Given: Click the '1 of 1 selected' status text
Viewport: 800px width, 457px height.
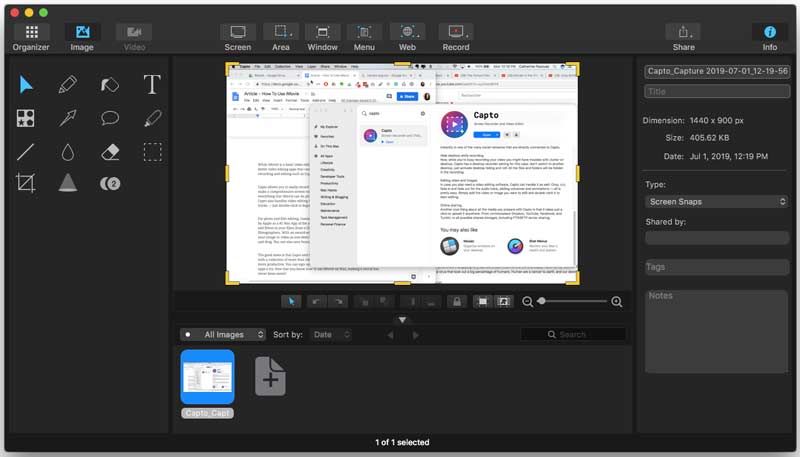Looking at the screenshot, I should pyautogui.click(x=402, y=442).
